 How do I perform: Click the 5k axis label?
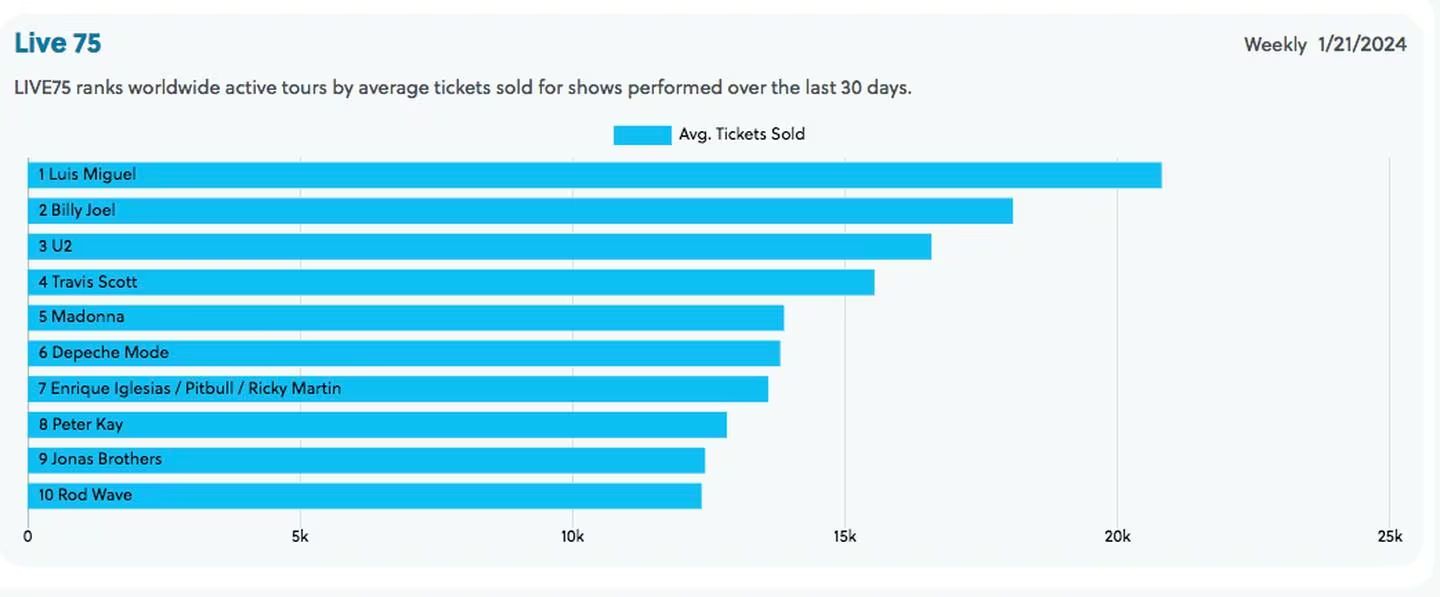[x=300, y=537]
